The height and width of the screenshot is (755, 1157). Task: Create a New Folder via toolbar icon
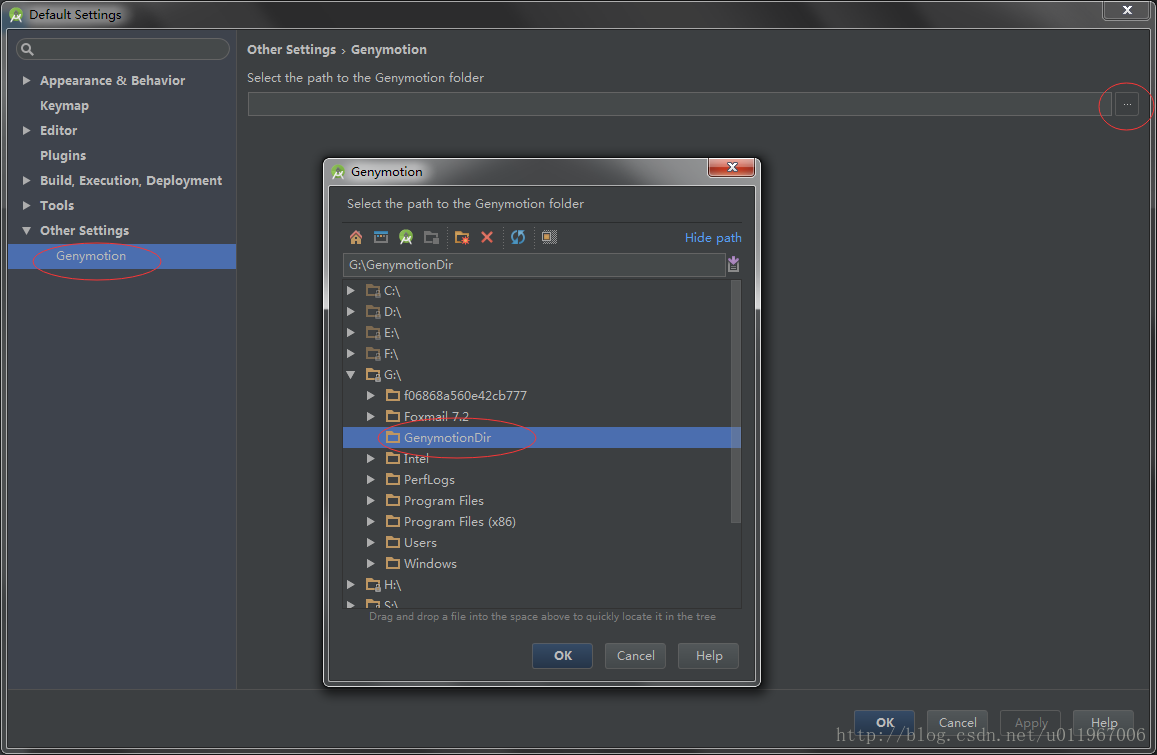[x=462, y=237]
